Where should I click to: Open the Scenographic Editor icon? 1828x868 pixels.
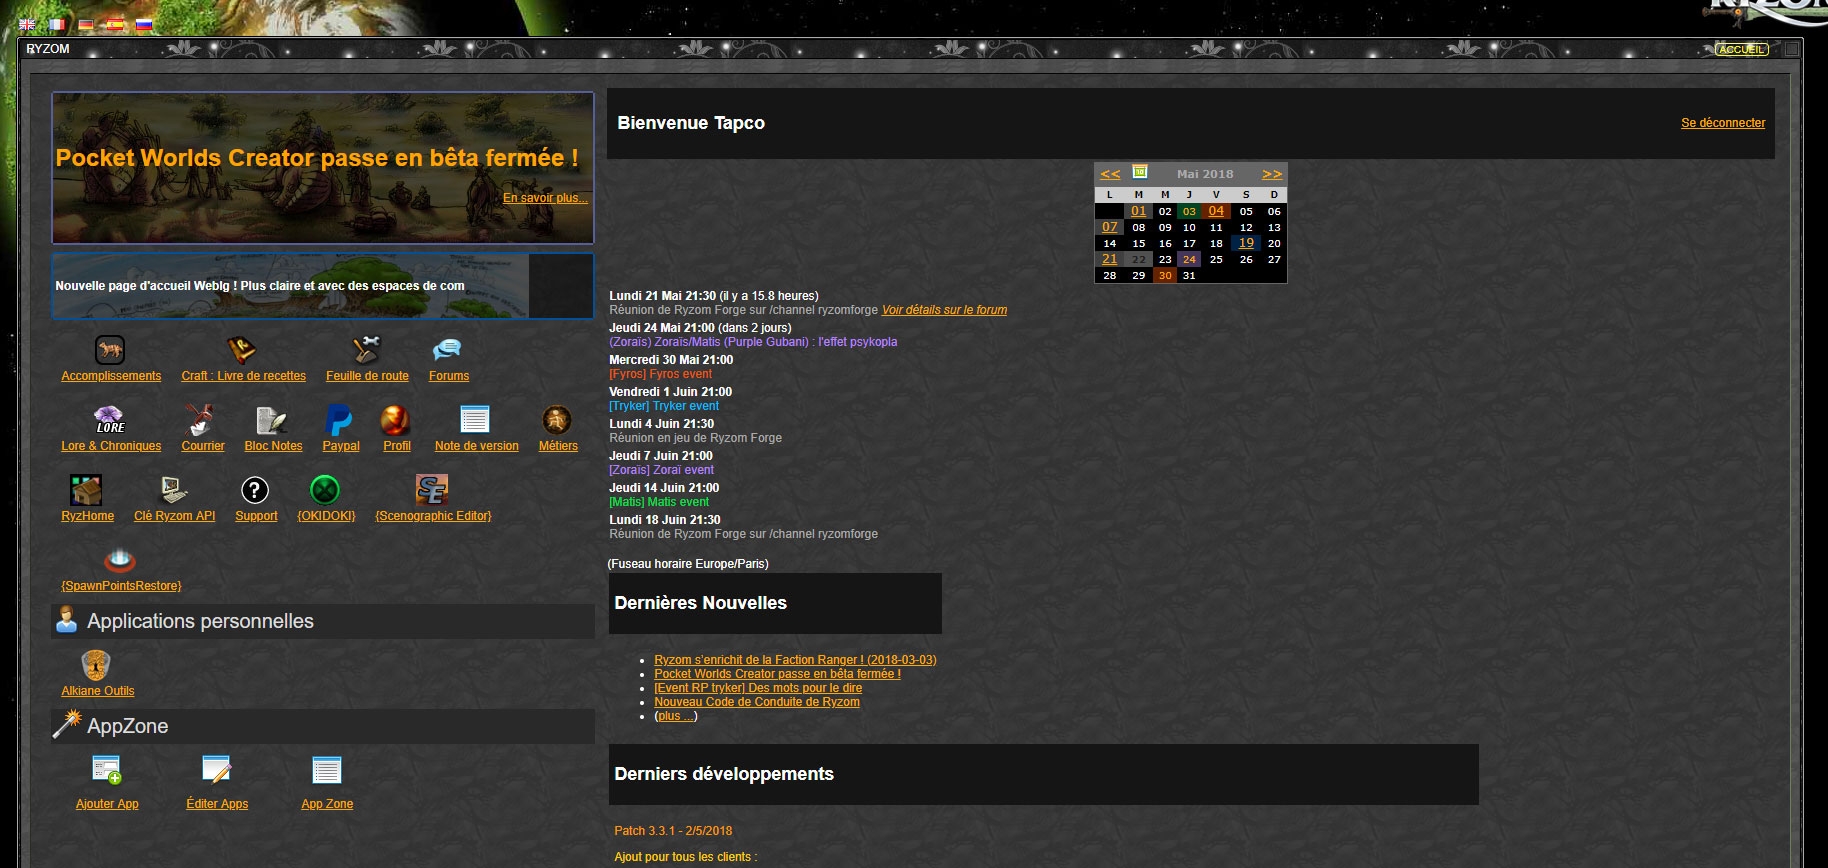click(432, 490)
